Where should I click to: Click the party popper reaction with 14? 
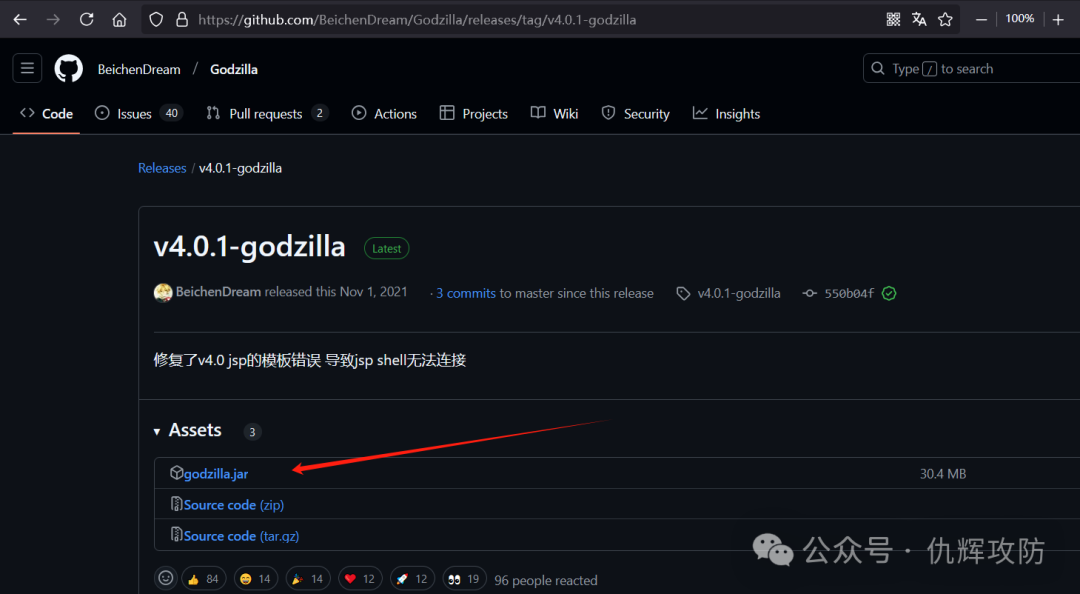coord(309,579)
